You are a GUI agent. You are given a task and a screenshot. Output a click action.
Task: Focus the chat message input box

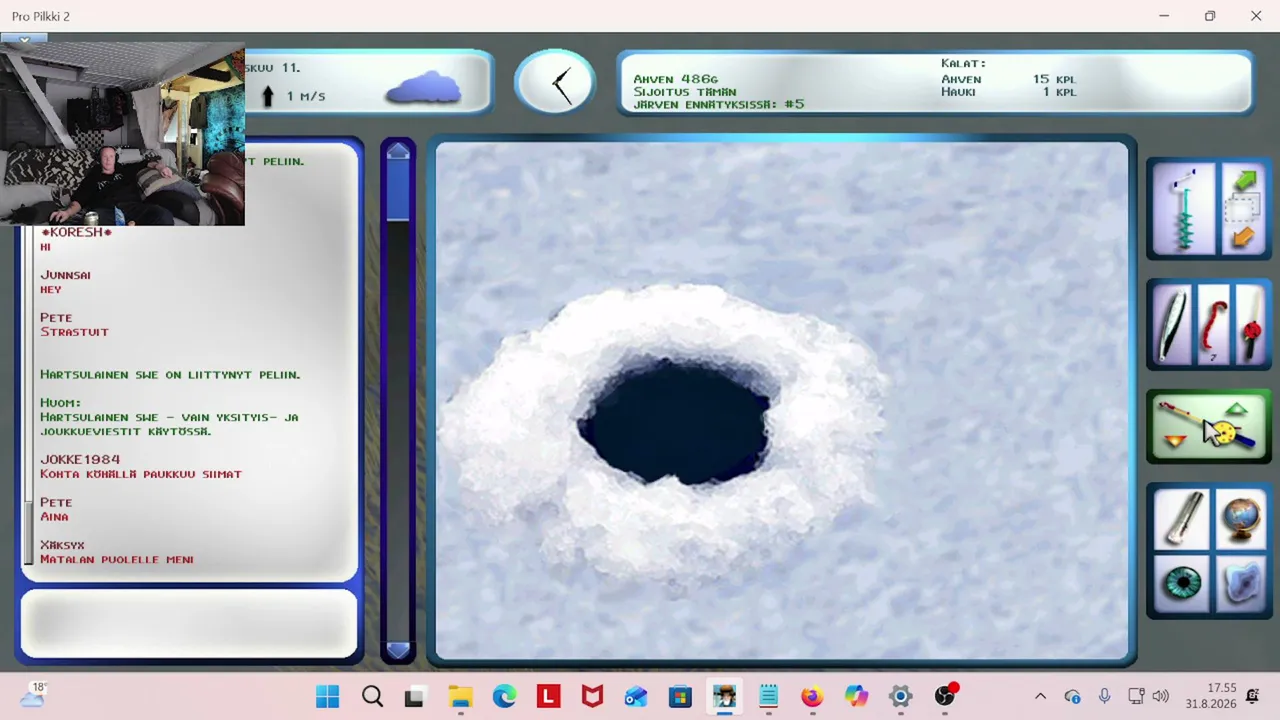click(189, 623)
